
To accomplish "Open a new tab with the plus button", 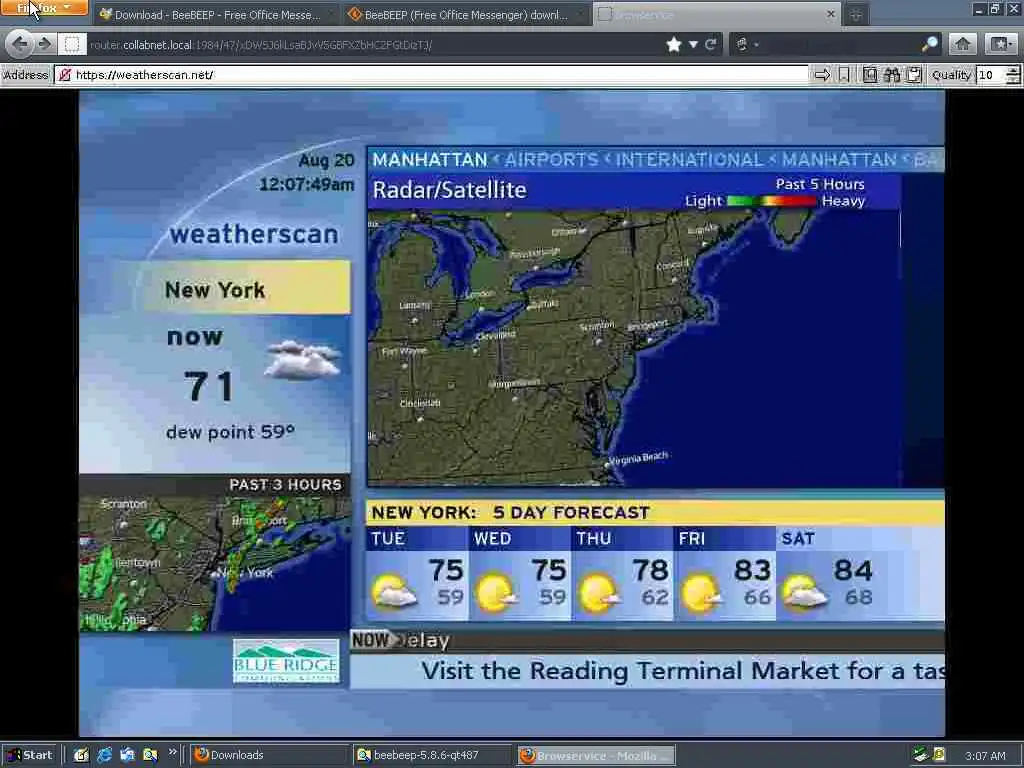I will pos(856,14).
